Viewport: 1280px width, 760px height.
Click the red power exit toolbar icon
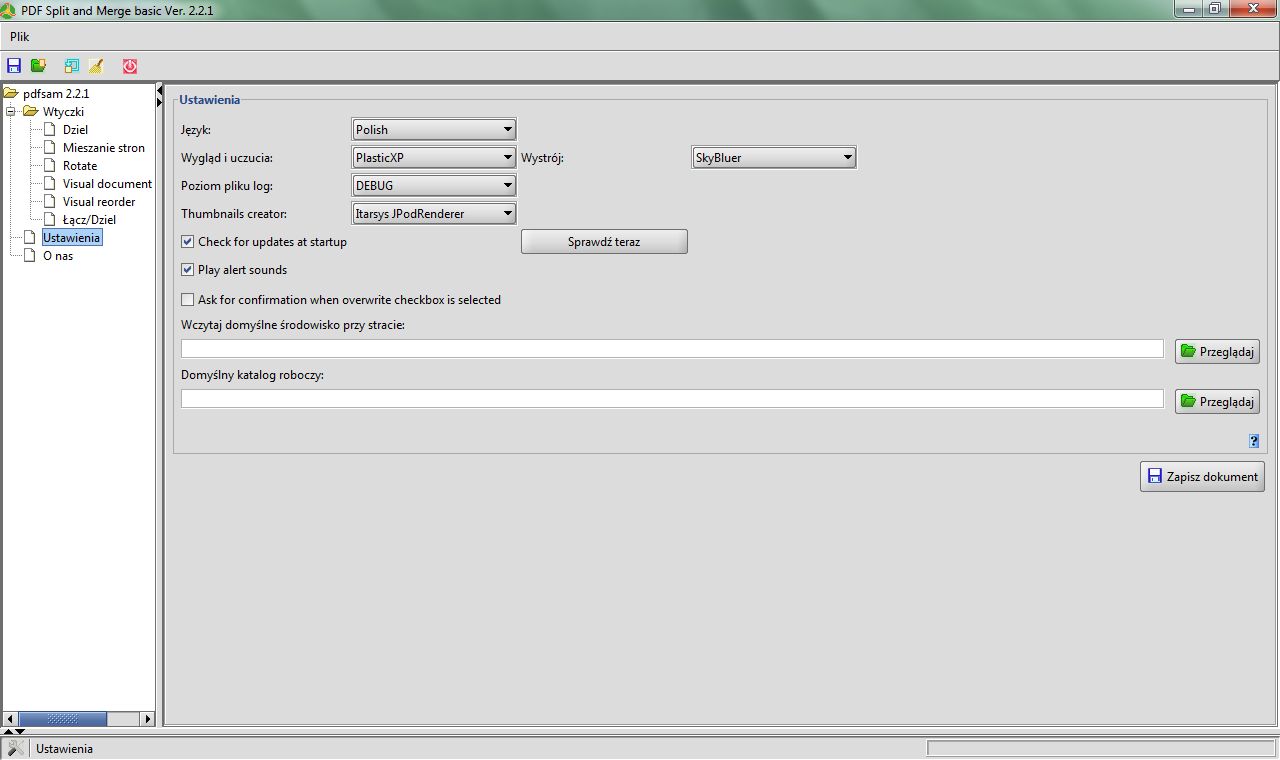[130, 66]
